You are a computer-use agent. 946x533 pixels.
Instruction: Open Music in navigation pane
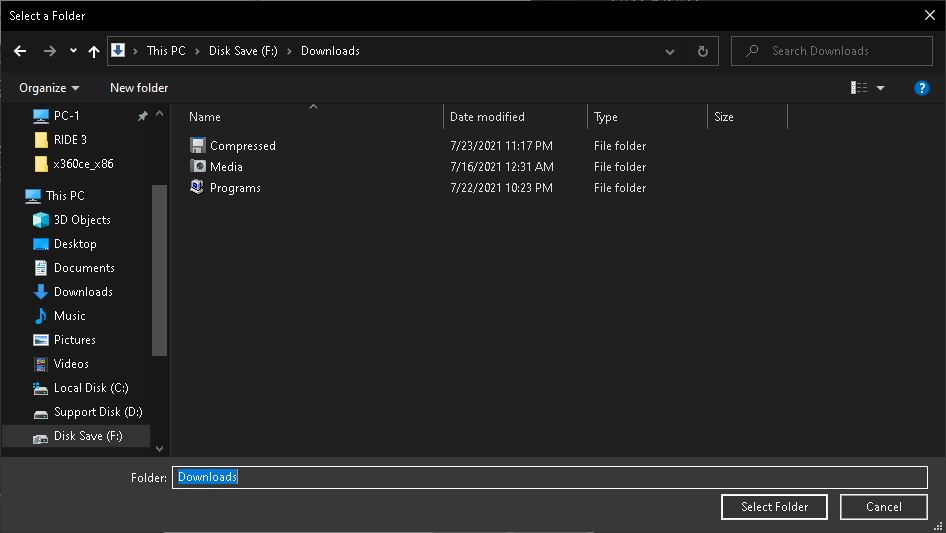pos(69,316)
